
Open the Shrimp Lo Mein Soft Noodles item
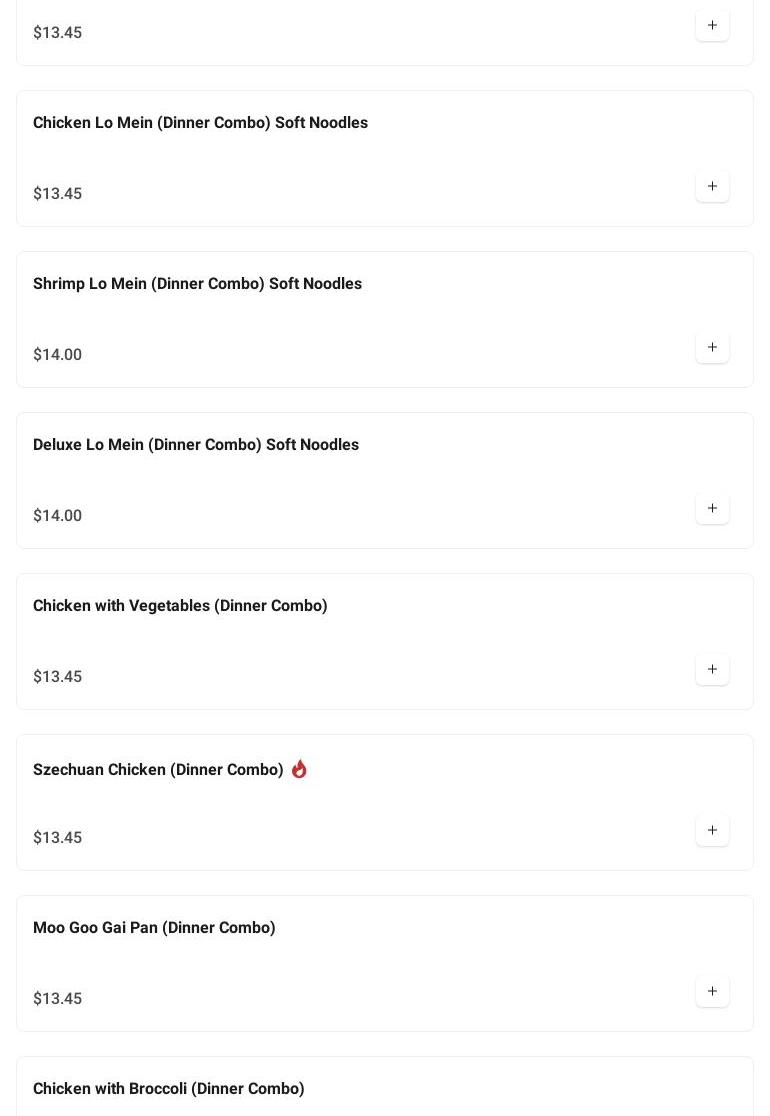pyautogui.click(x=197, y=284)
